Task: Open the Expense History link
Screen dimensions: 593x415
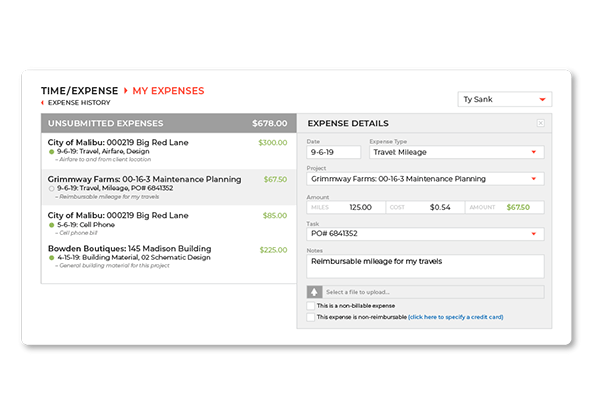Action: point(79,103)
